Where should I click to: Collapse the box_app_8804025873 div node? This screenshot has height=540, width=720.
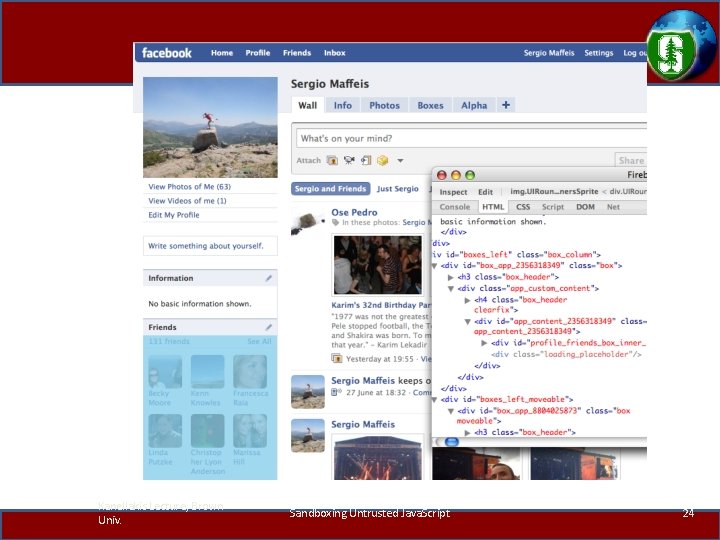[x=451, y=411]
